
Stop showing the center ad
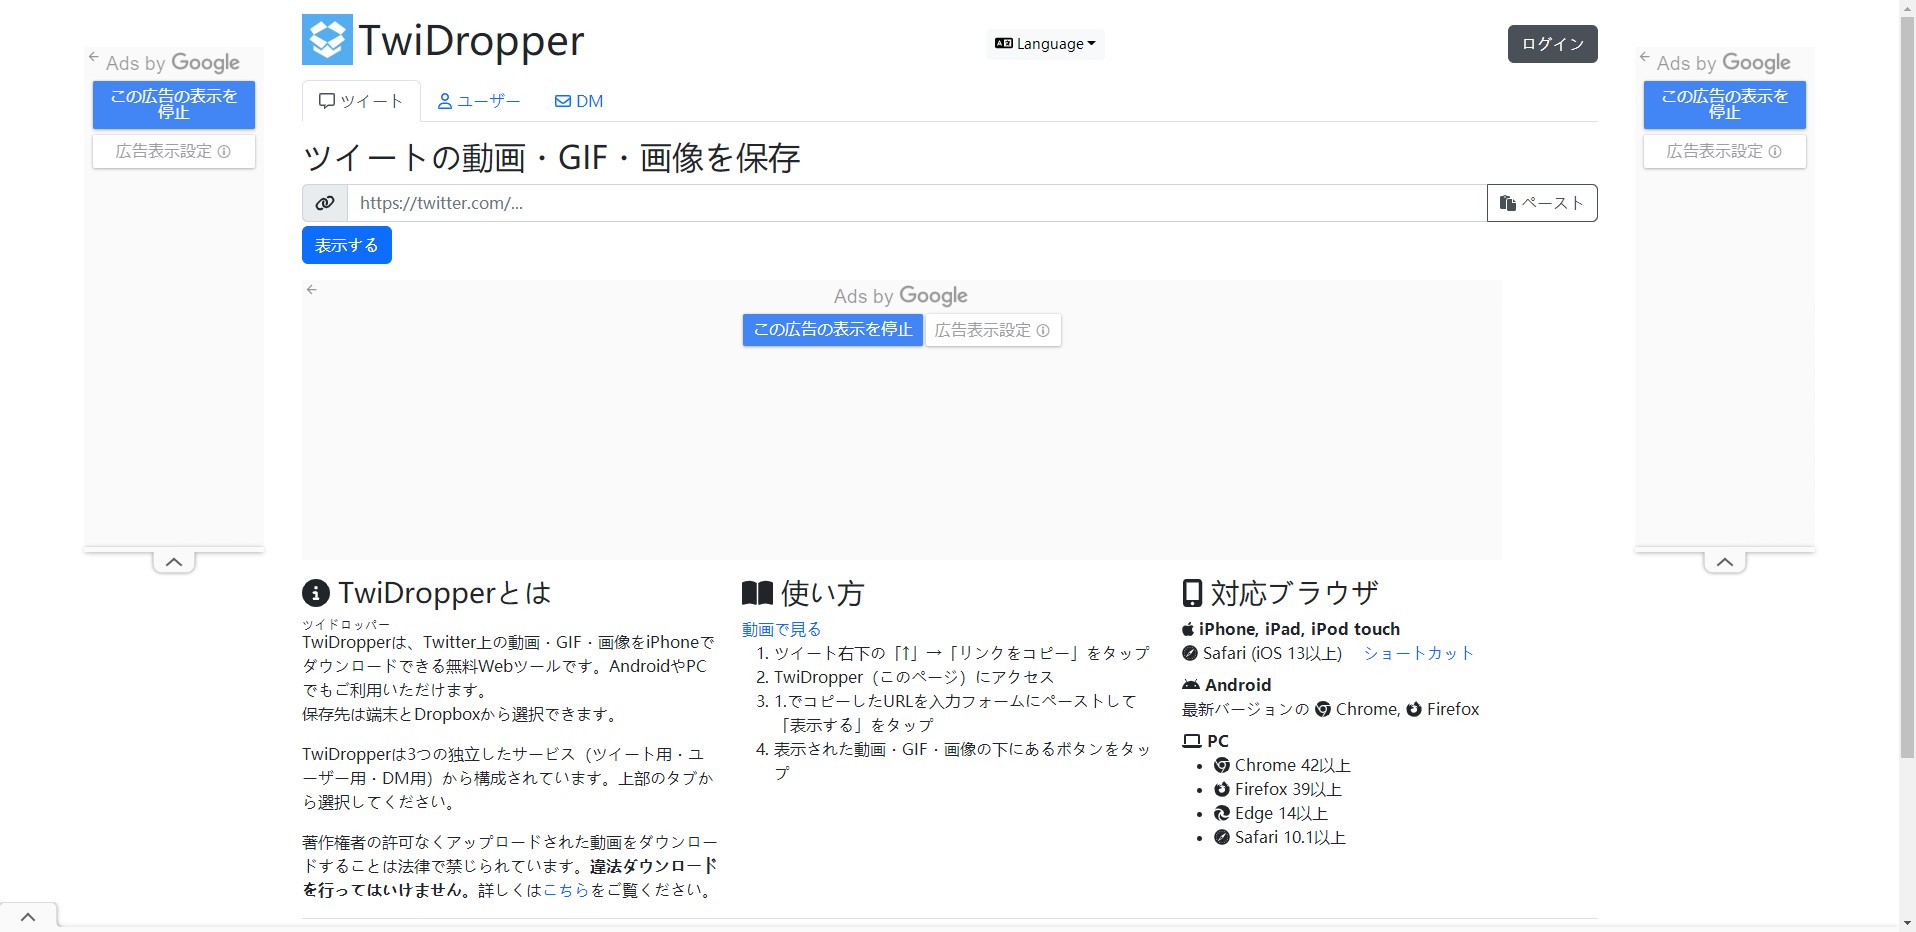click(833, 330)
